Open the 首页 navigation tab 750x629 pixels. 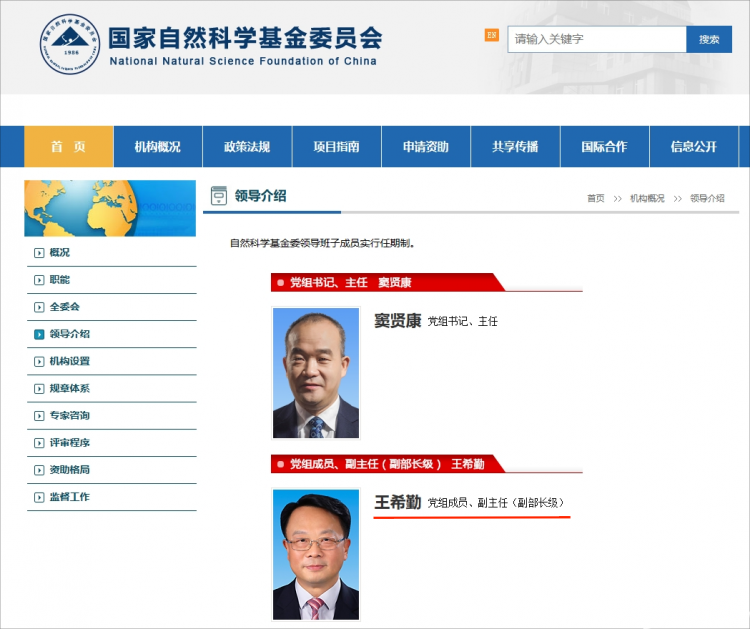(68, 146)
